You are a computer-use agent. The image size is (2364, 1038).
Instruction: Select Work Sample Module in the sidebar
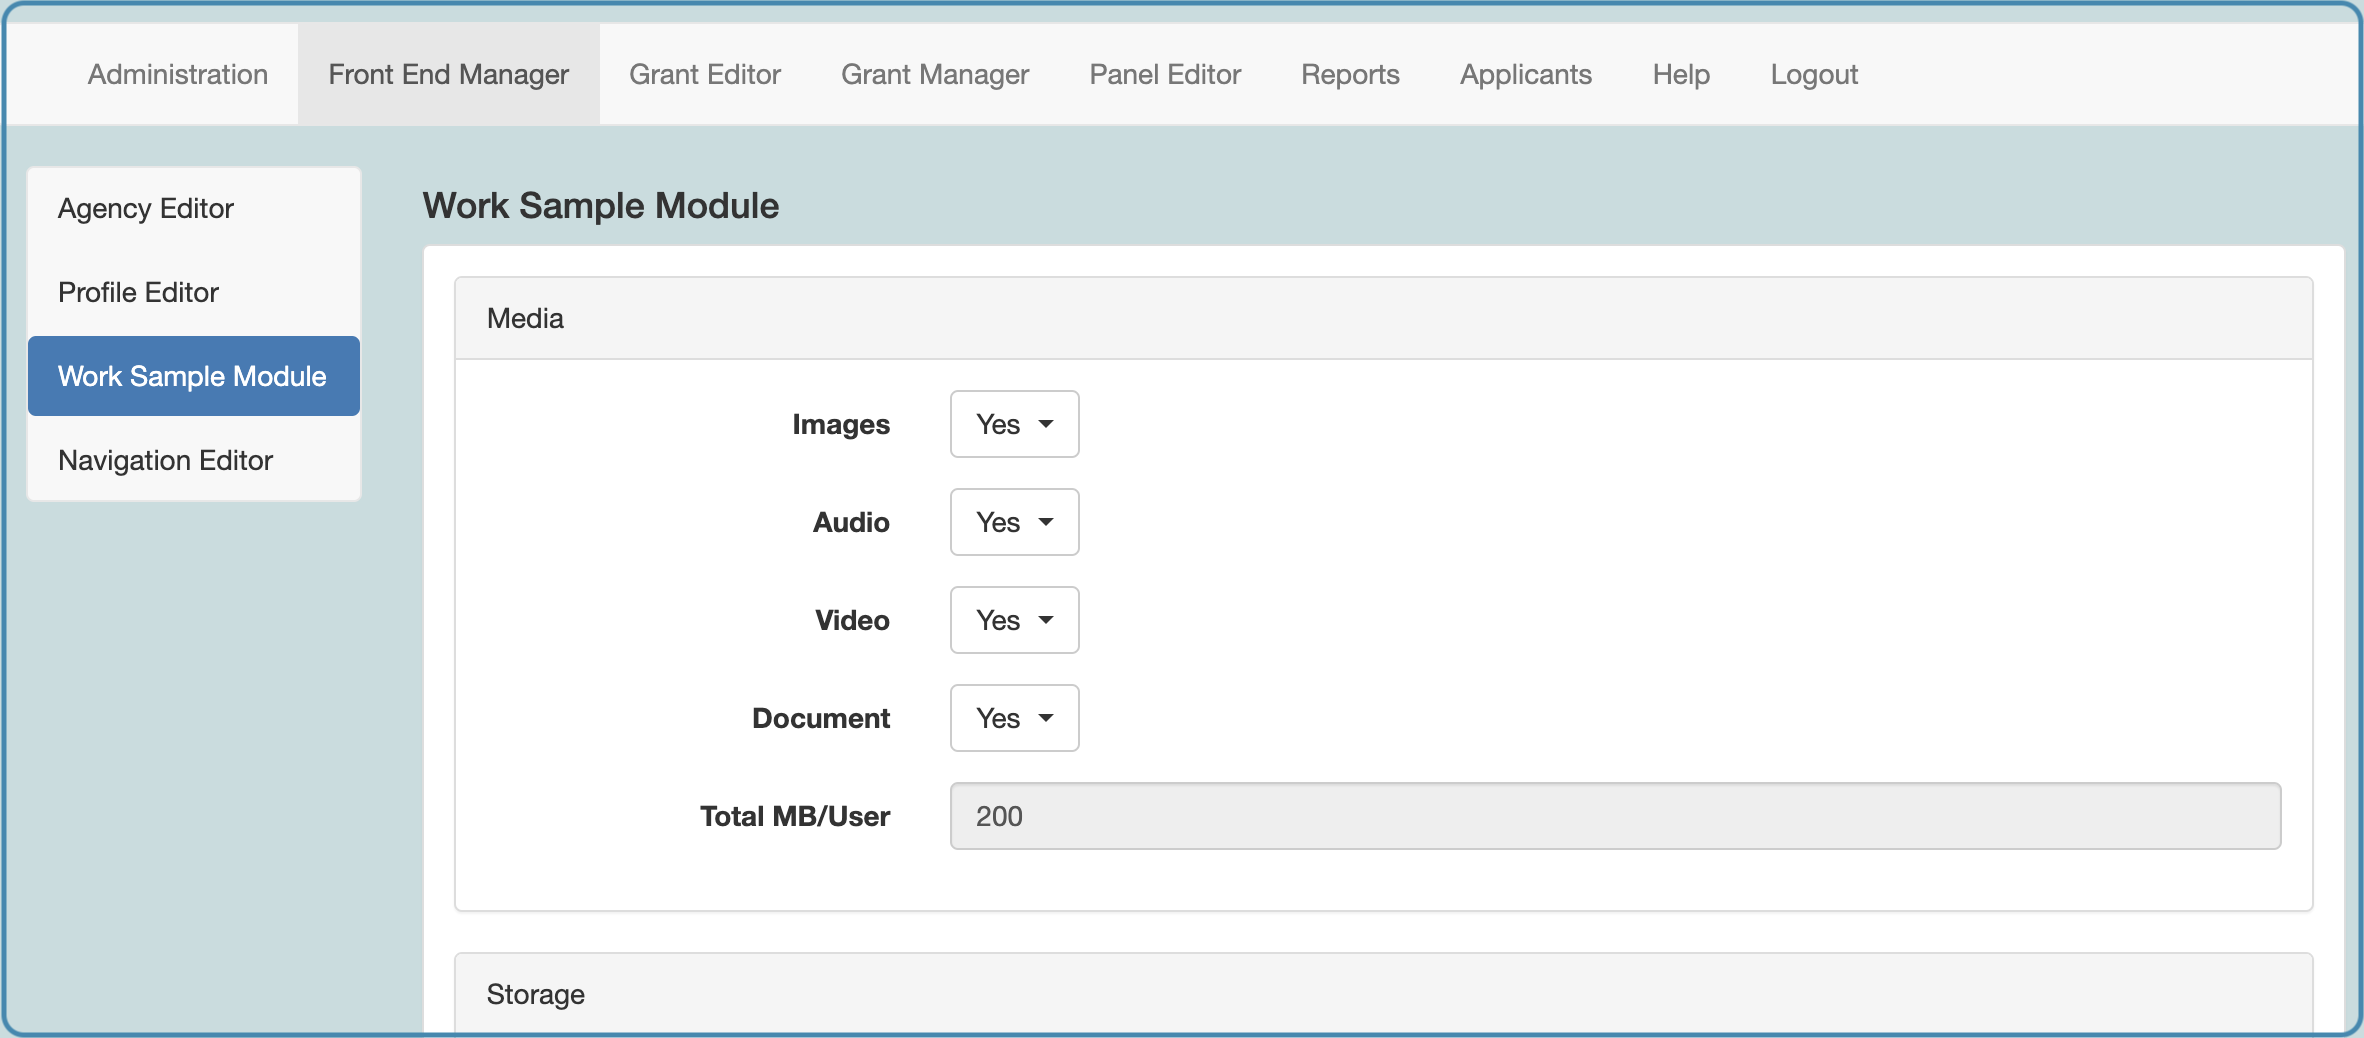pyautogui.click(x=194, y=376)
